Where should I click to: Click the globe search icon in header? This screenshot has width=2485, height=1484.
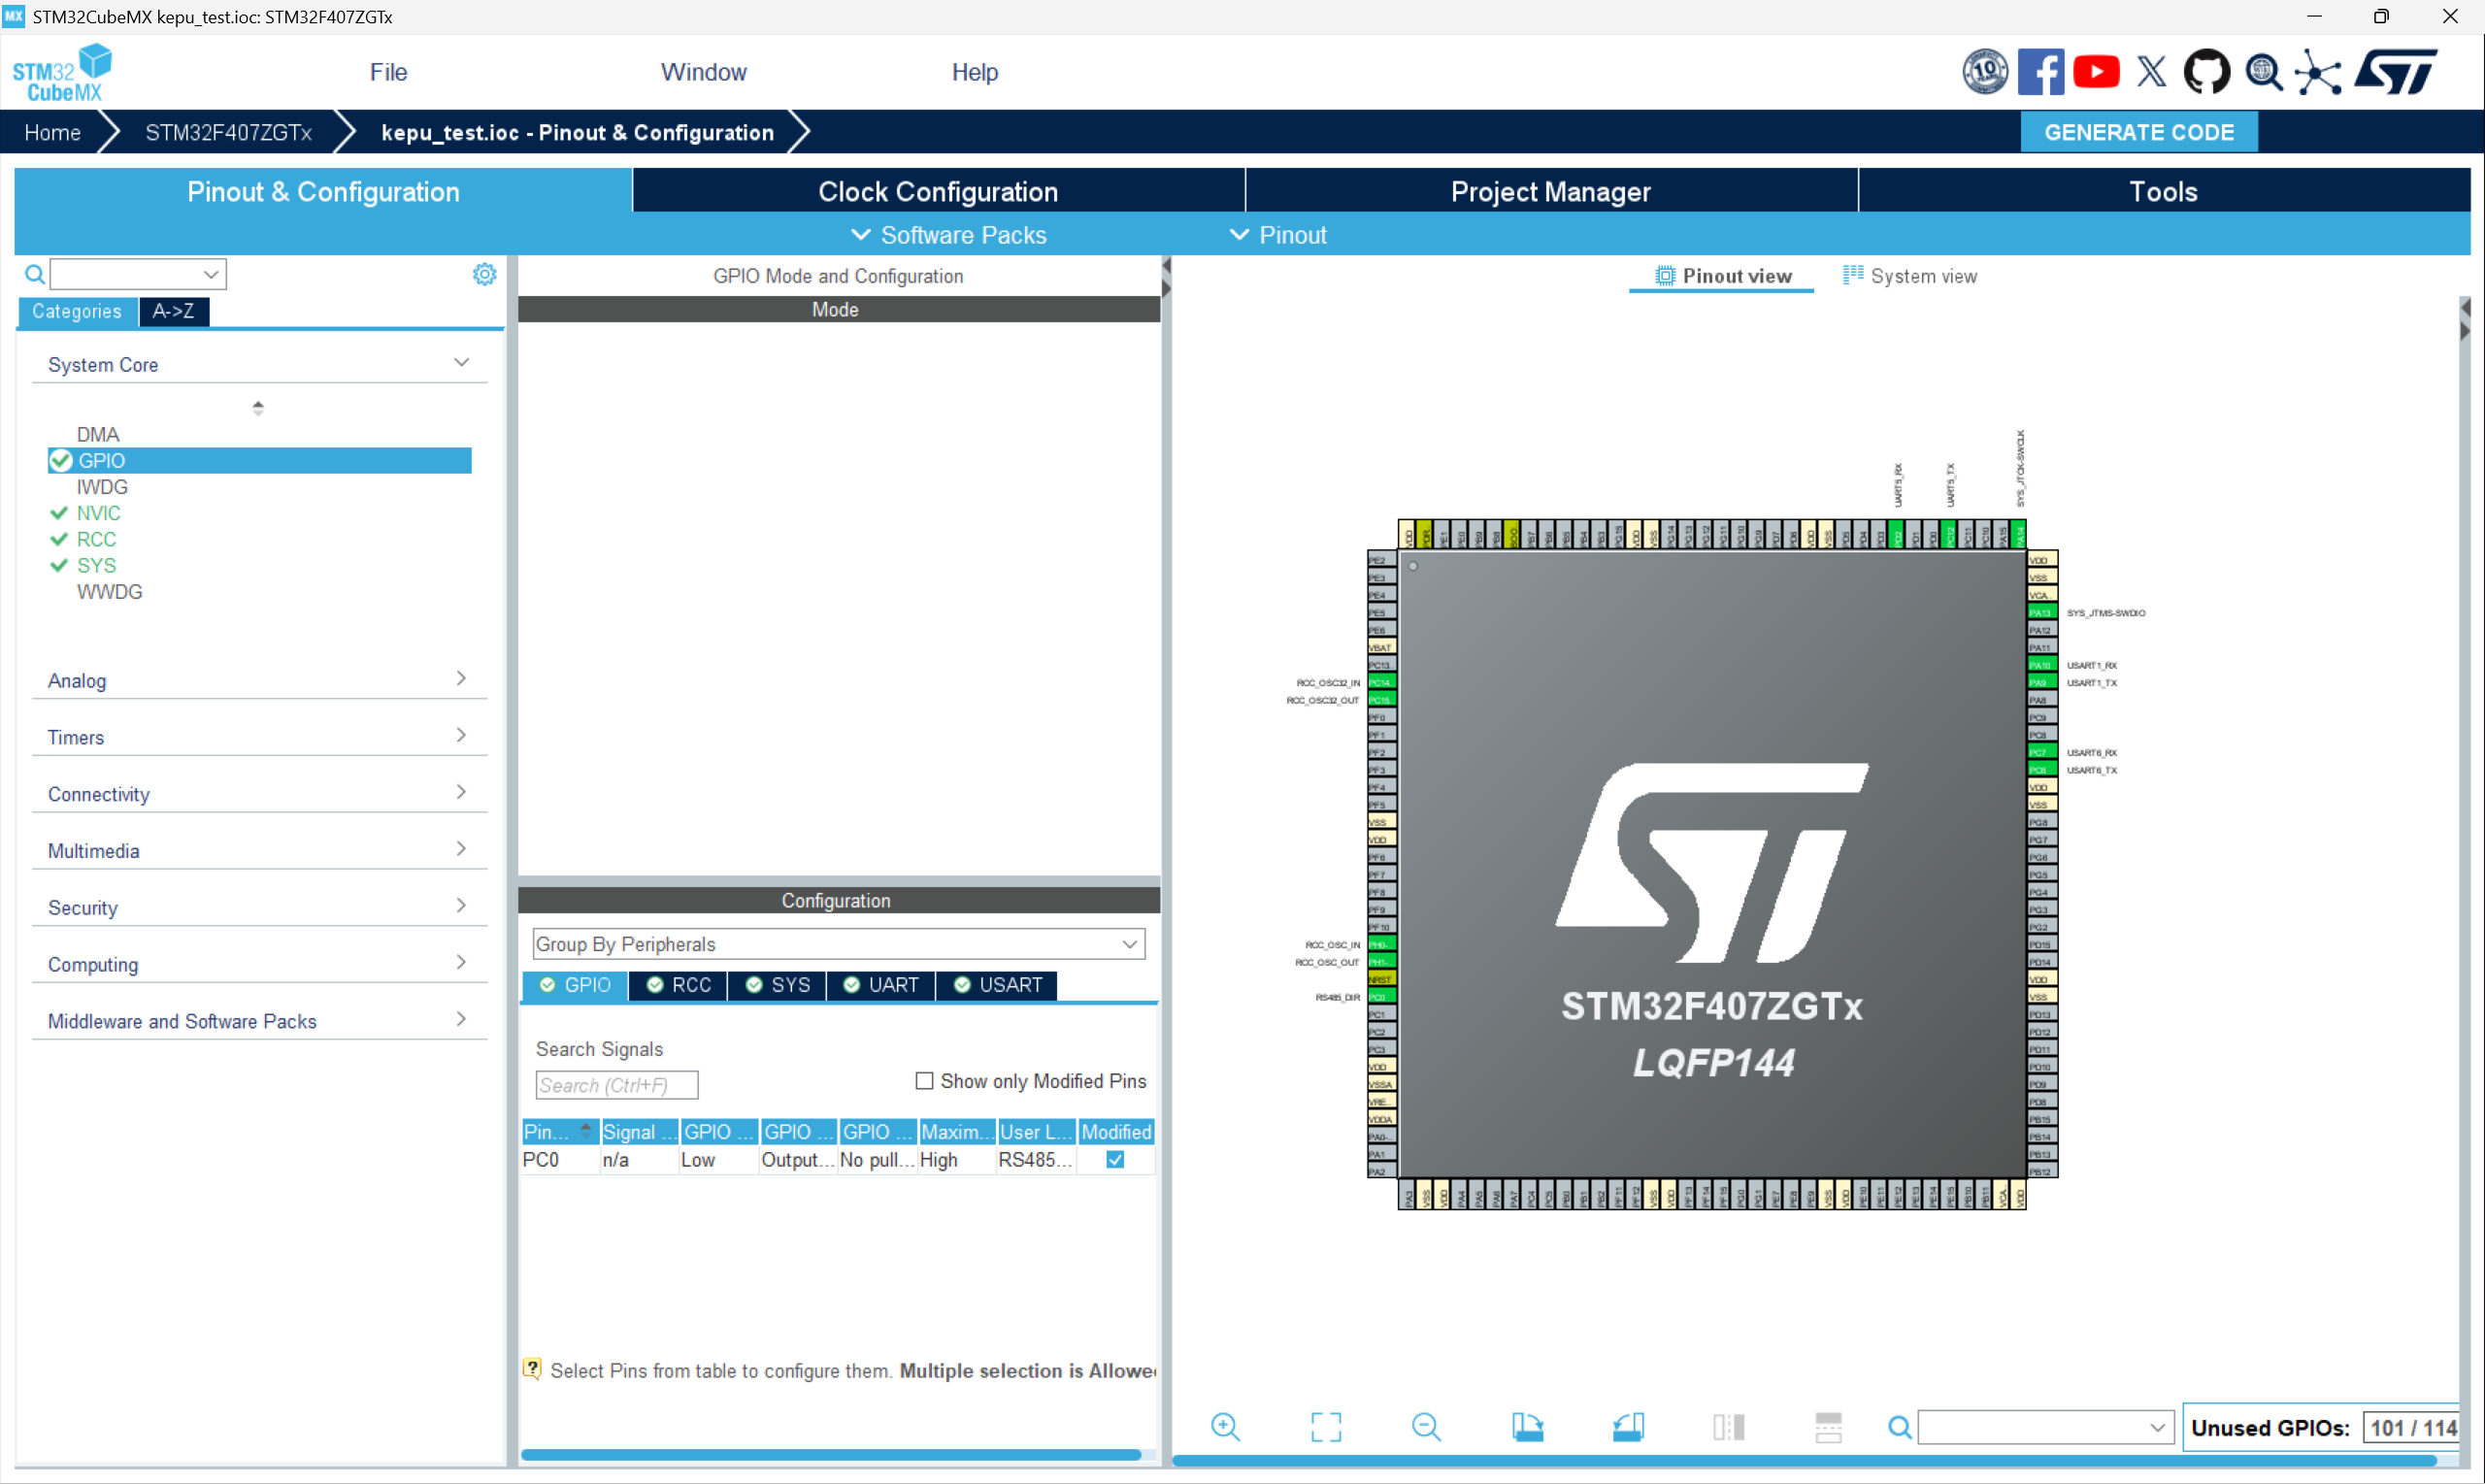(2263, 72)
